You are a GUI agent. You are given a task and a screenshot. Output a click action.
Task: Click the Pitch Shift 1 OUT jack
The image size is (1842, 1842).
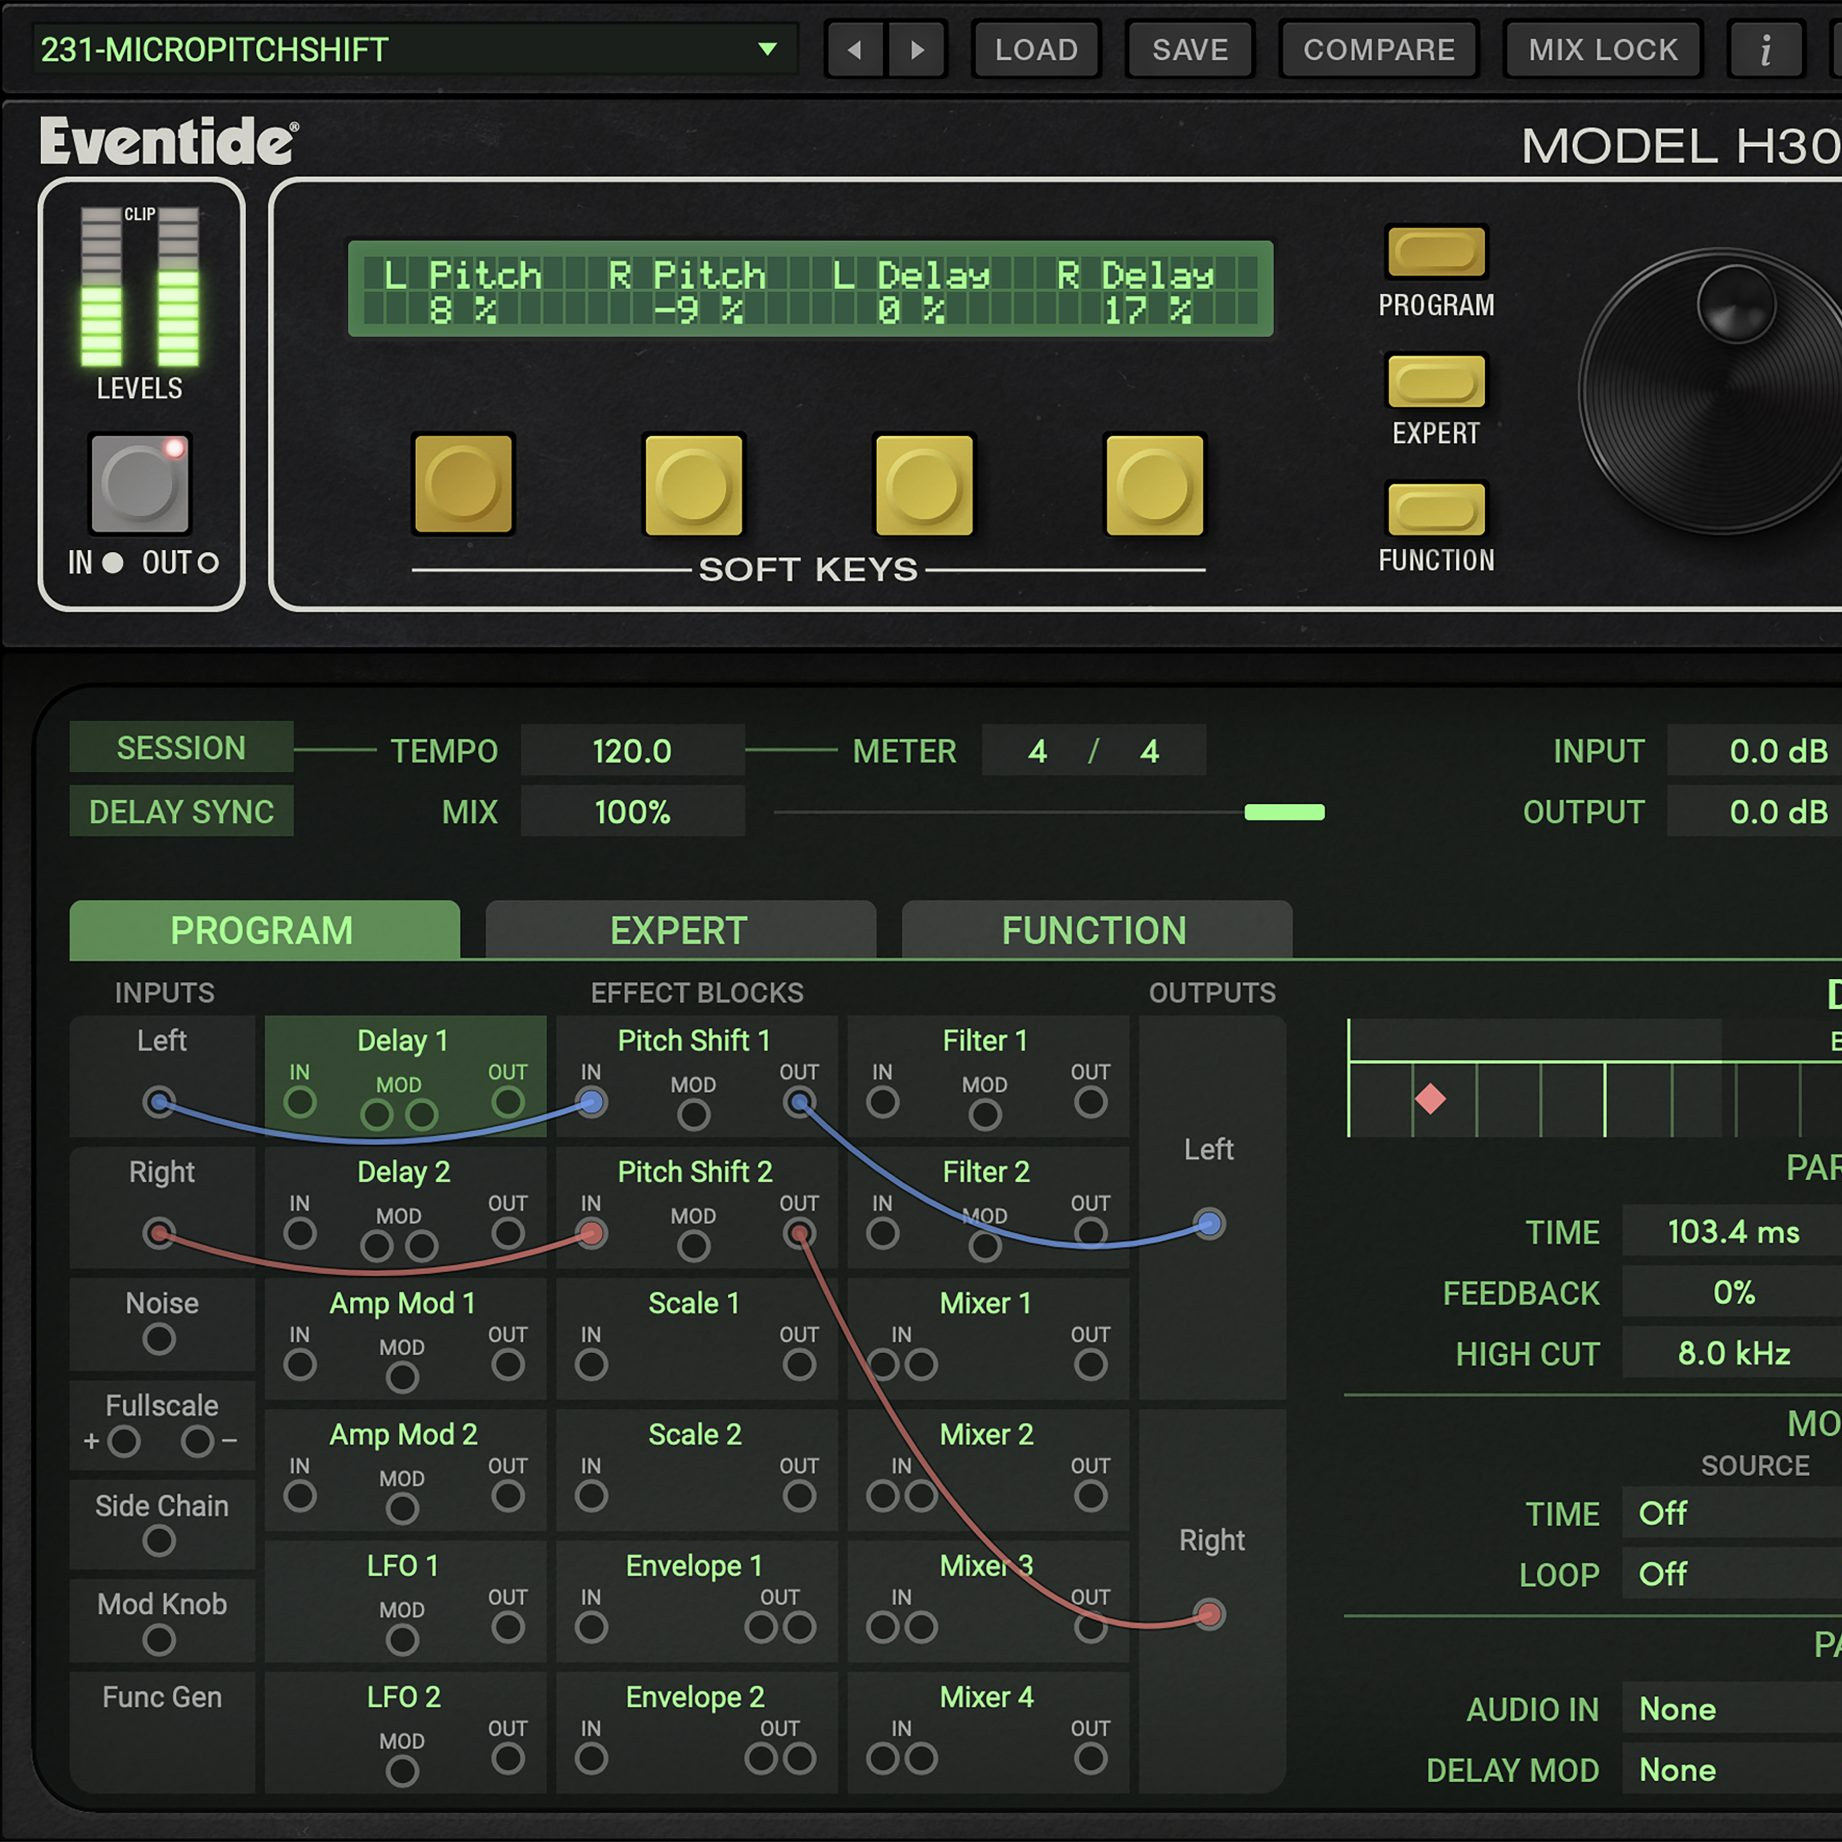799,1103
